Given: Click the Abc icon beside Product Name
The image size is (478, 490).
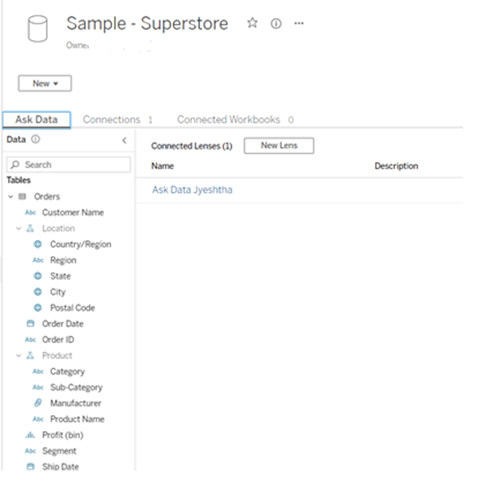Looking at the screenshot, I should pyautogui.click(x=38, y=419).
